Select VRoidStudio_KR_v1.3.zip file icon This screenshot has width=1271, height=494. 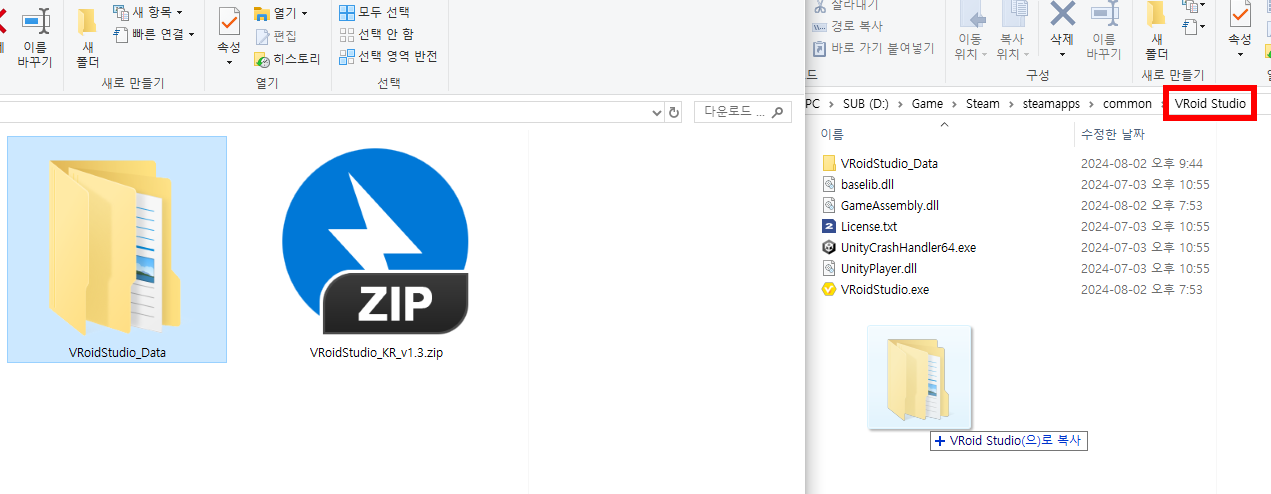click(376, 239)
